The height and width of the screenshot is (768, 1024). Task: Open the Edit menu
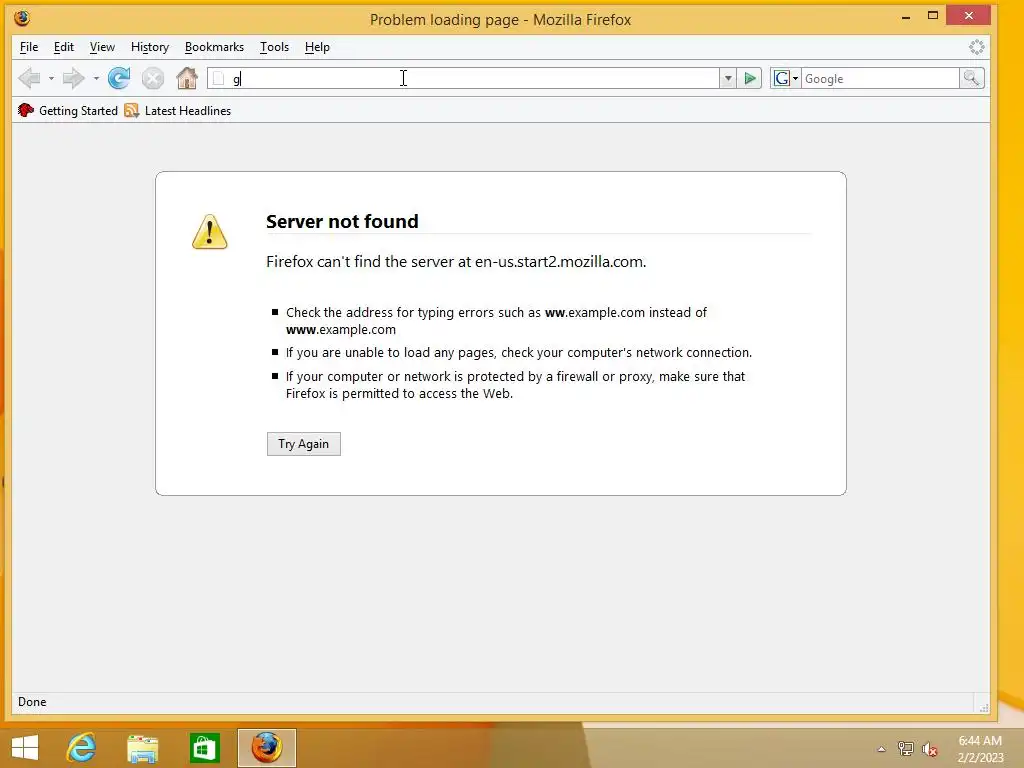pos(63,47)
